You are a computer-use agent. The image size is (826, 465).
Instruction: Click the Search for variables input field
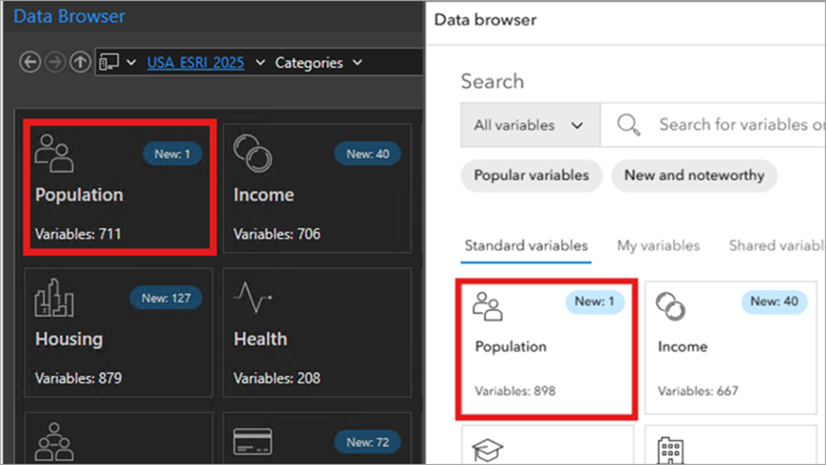(740, 125)
